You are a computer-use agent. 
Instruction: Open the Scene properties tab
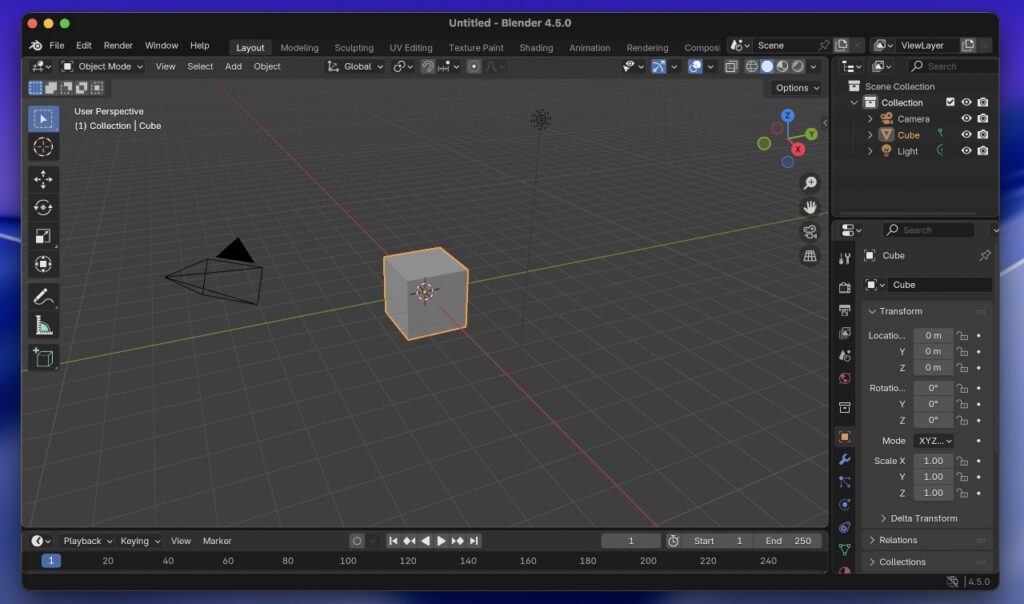click(844, 356)
